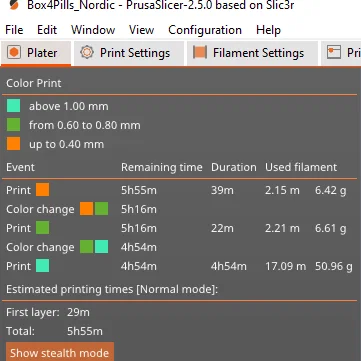The image size is (361, 361).
Task: Click the Print Settings gear icon
Action: pos(87,53)
